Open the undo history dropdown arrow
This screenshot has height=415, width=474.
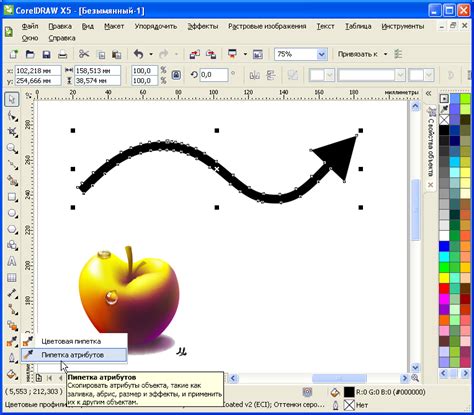(x=151, y=54)
